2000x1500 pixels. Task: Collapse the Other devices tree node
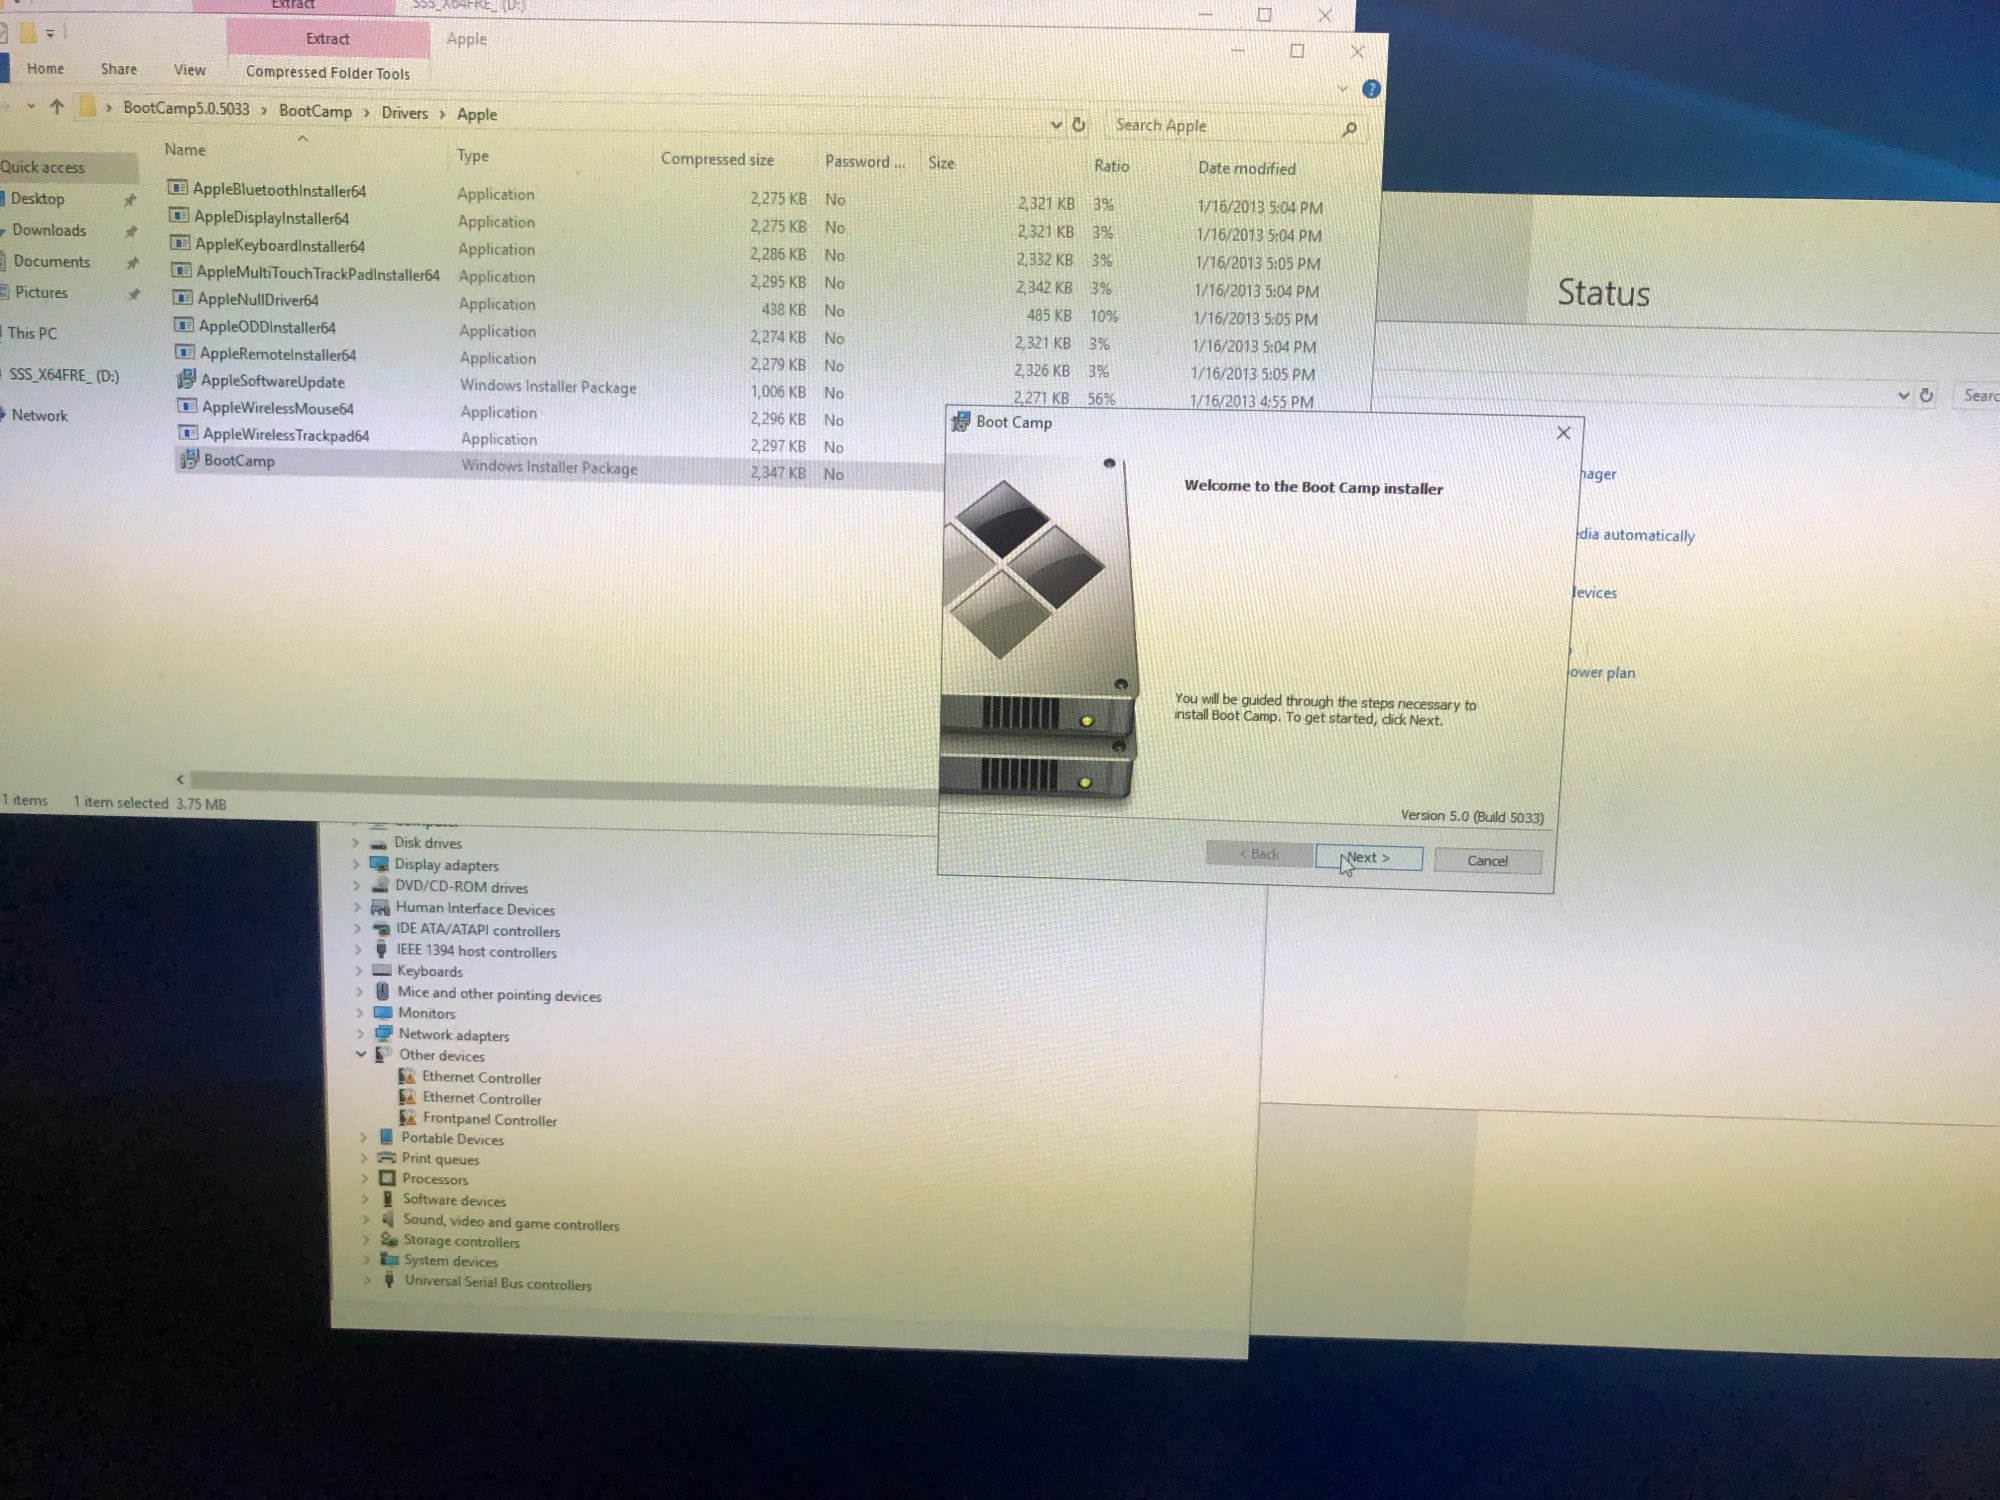pos(361,1054)
